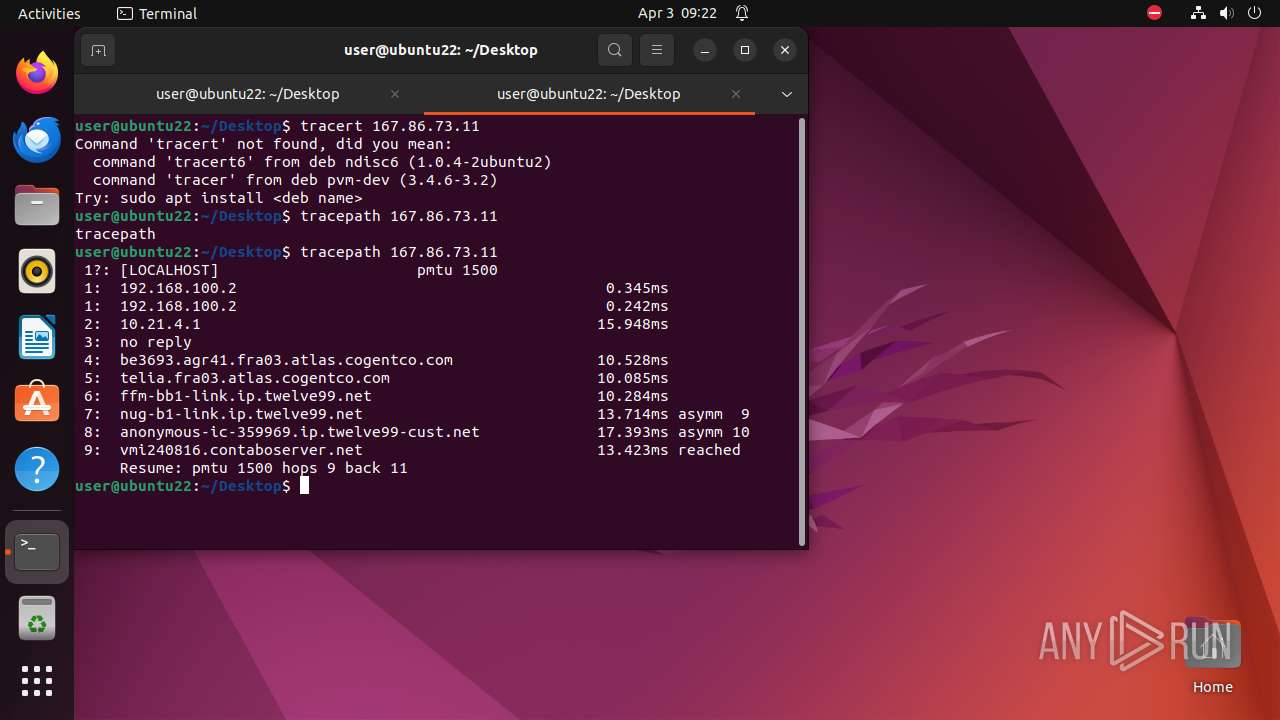Close the second terminal tab

pos(736,94)
